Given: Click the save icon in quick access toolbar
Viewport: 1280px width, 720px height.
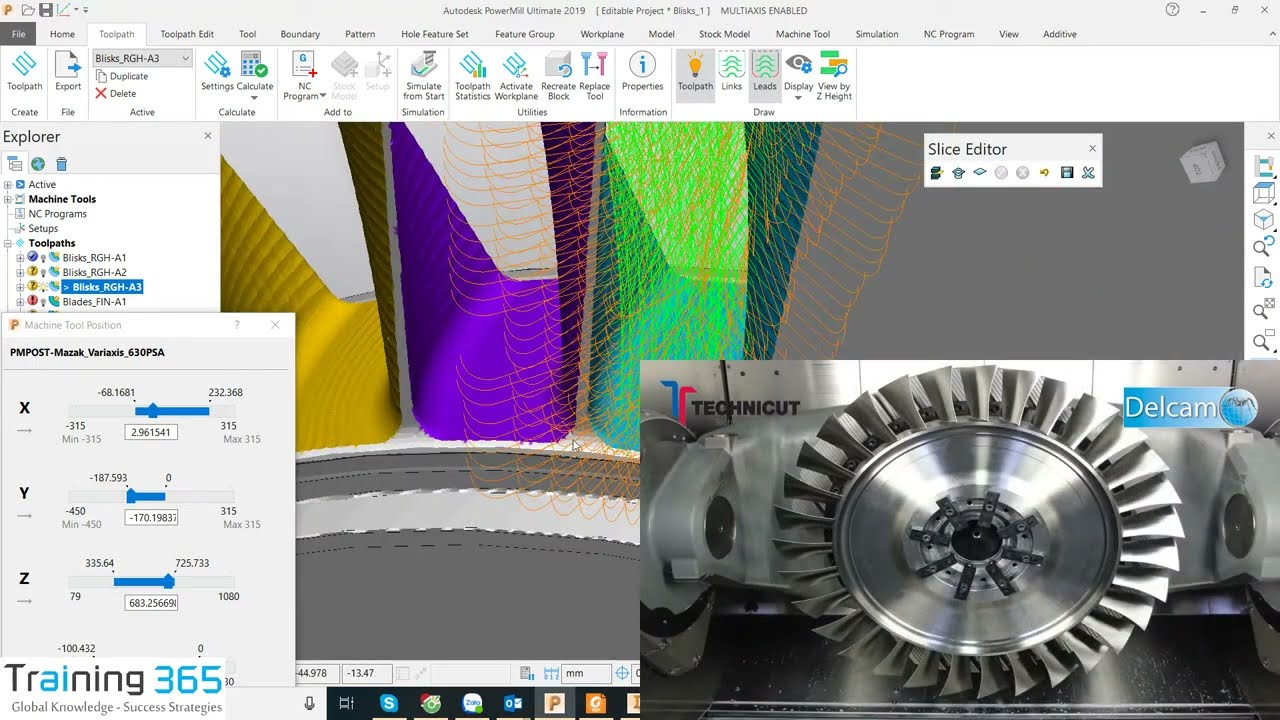Looking at the screenshot, I should click(46, 10).
